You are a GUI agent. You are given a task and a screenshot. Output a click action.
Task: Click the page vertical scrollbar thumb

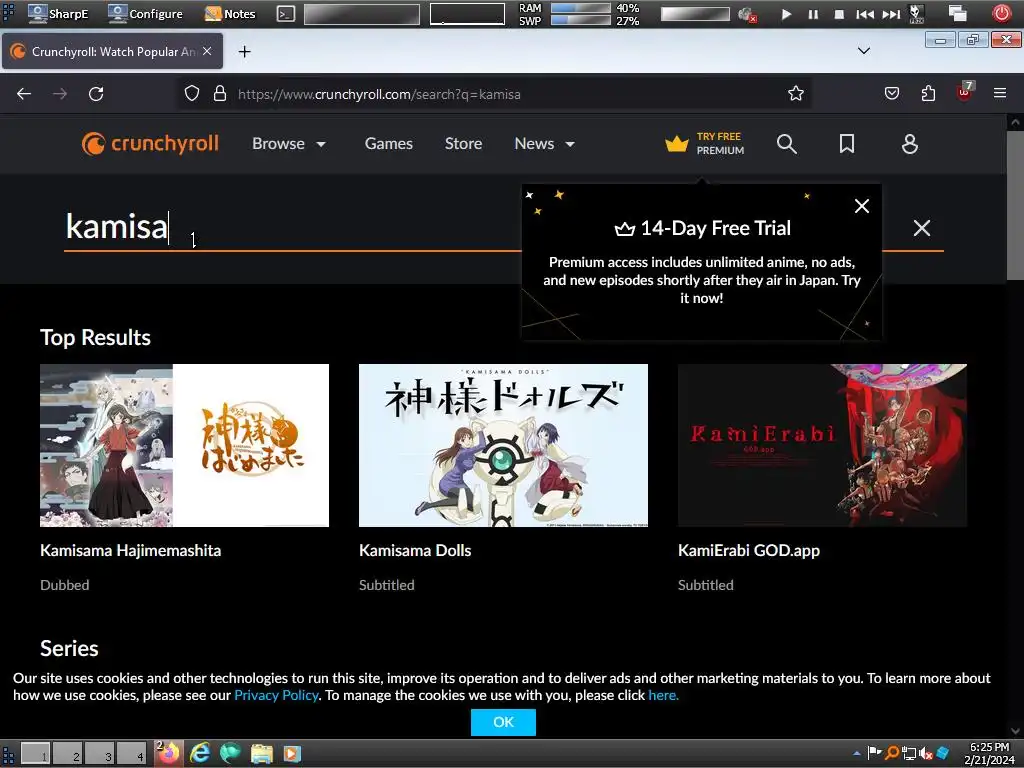tap(1015, 205)
